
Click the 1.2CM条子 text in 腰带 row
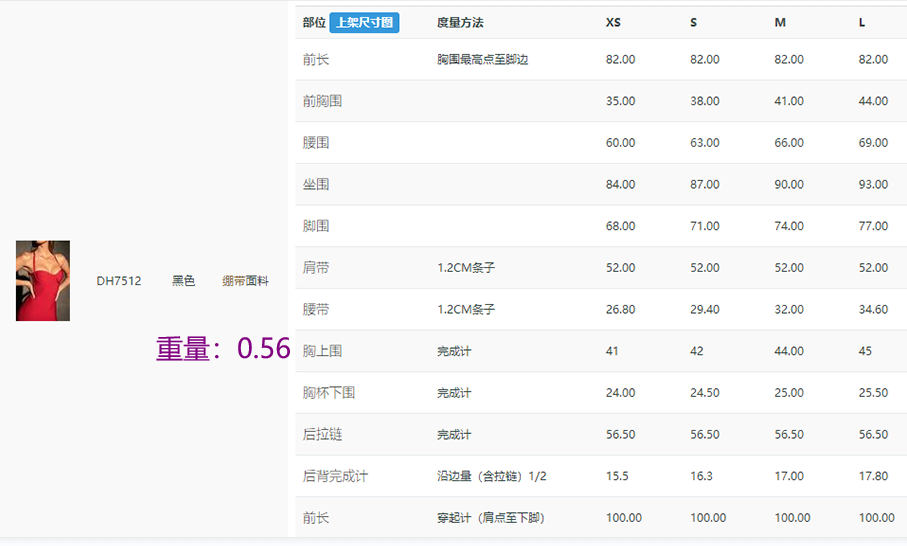coord(466,309)
